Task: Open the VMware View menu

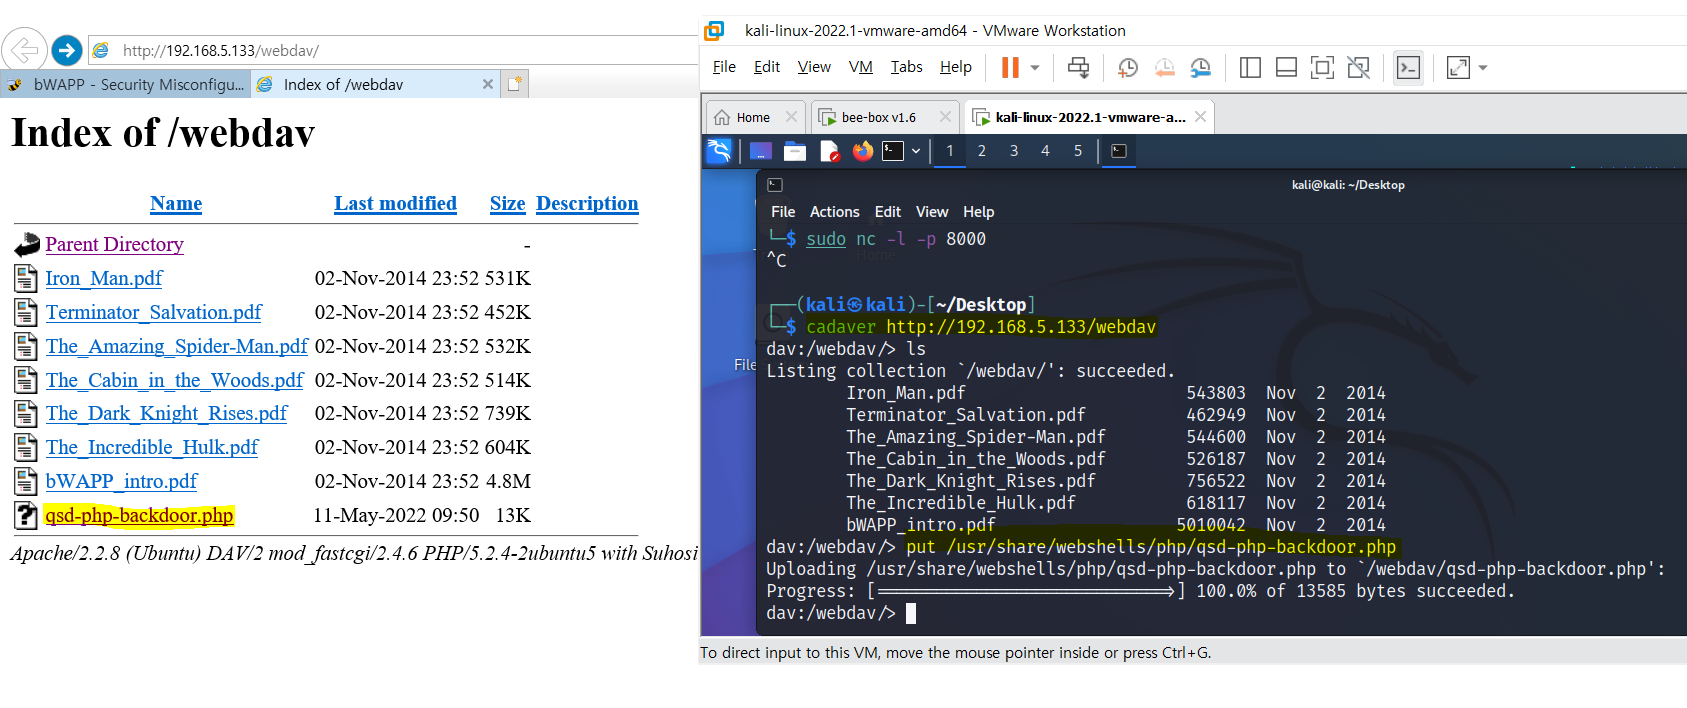Action: coord(814,67)
